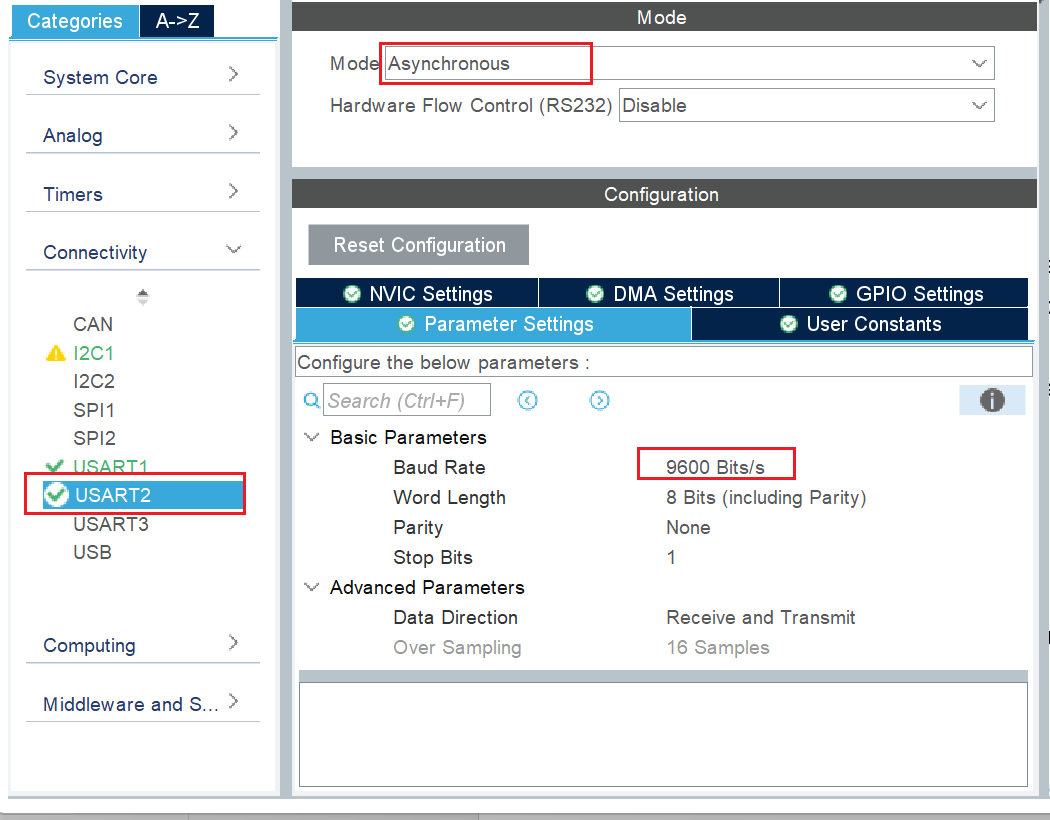The height and width of the screenshot is (820, 1050).
Task: Go to next search result arrow
Action: tap(599, 401)
